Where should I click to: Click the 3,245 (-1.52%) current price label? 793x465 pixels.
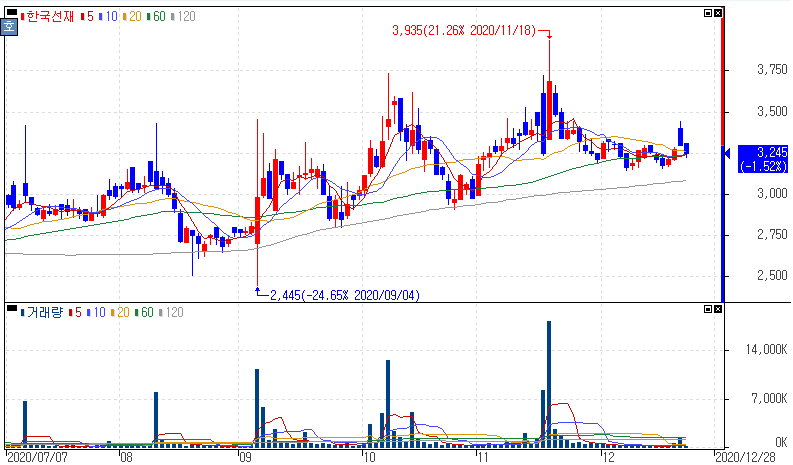coord(763,159)
